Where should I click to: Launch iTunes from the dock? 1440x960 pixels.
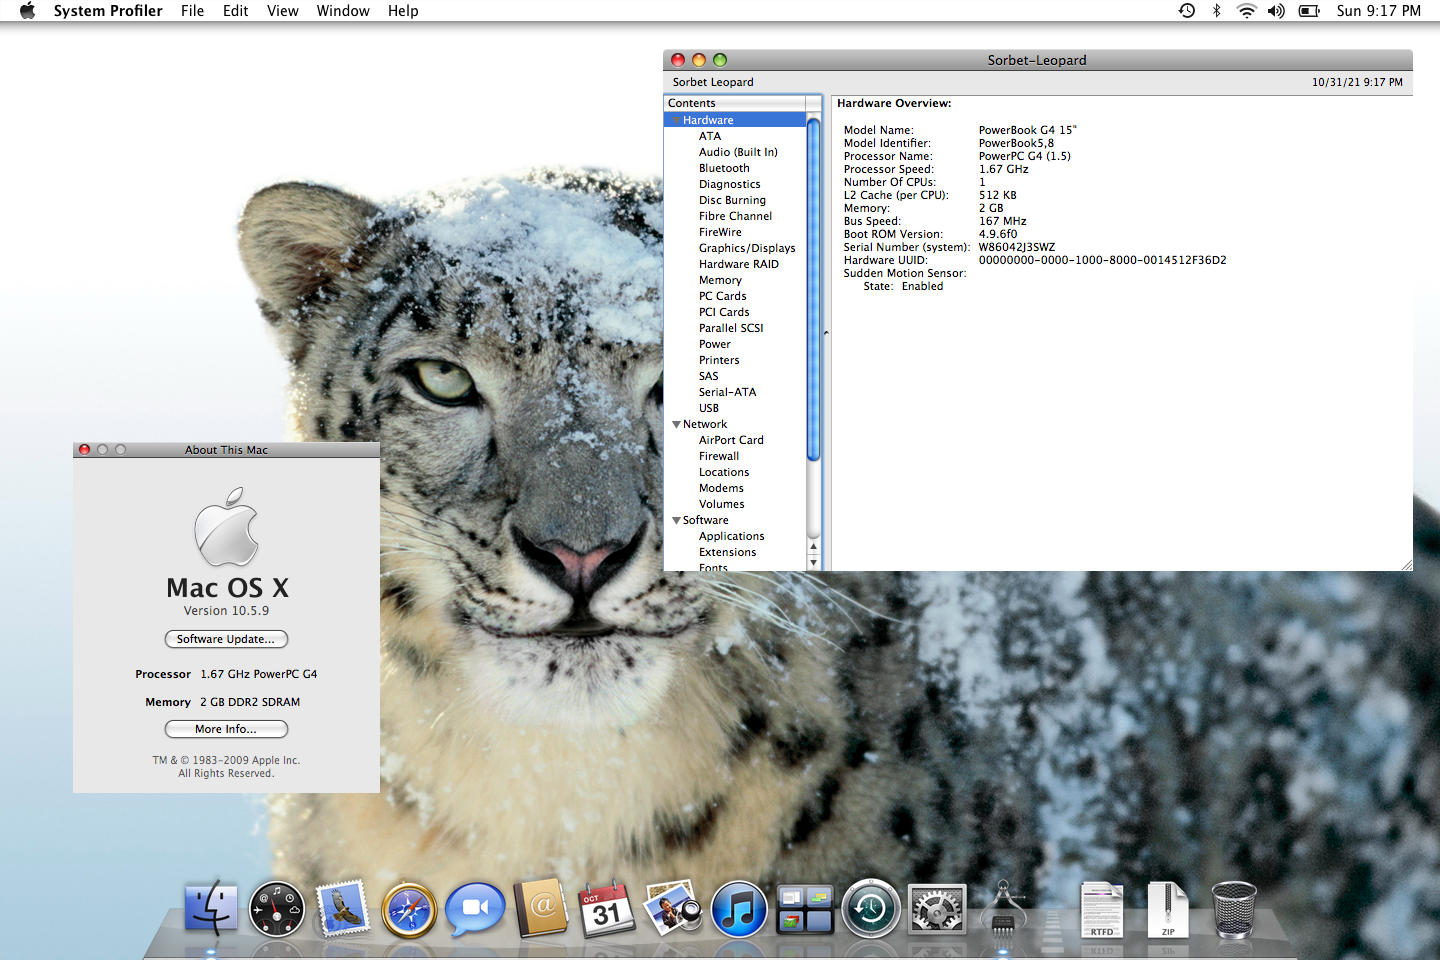tap(739, 910)
